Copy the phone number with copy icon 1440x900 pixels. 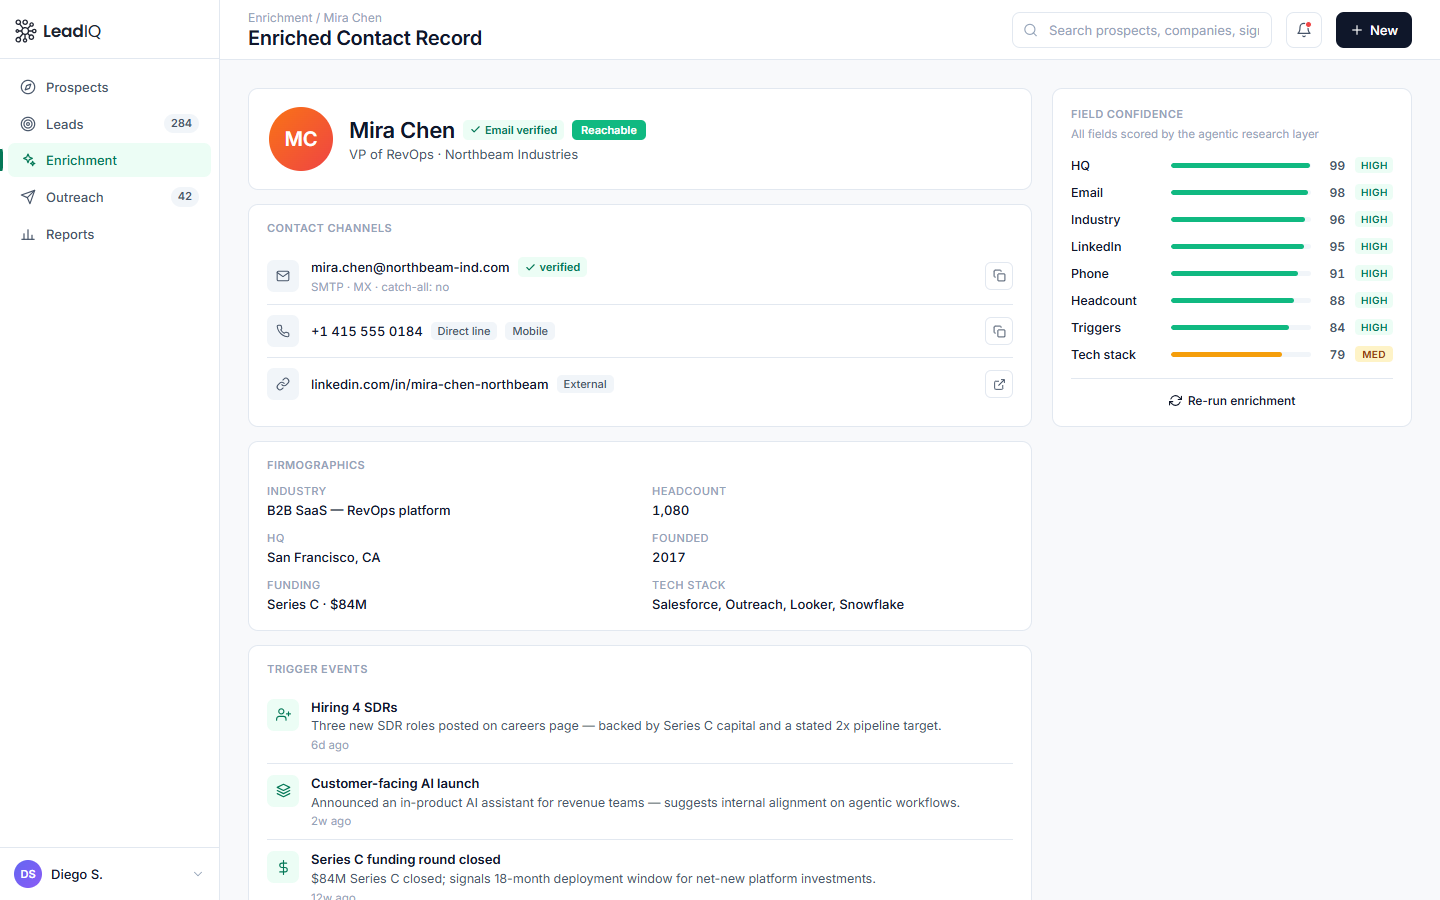999,331
